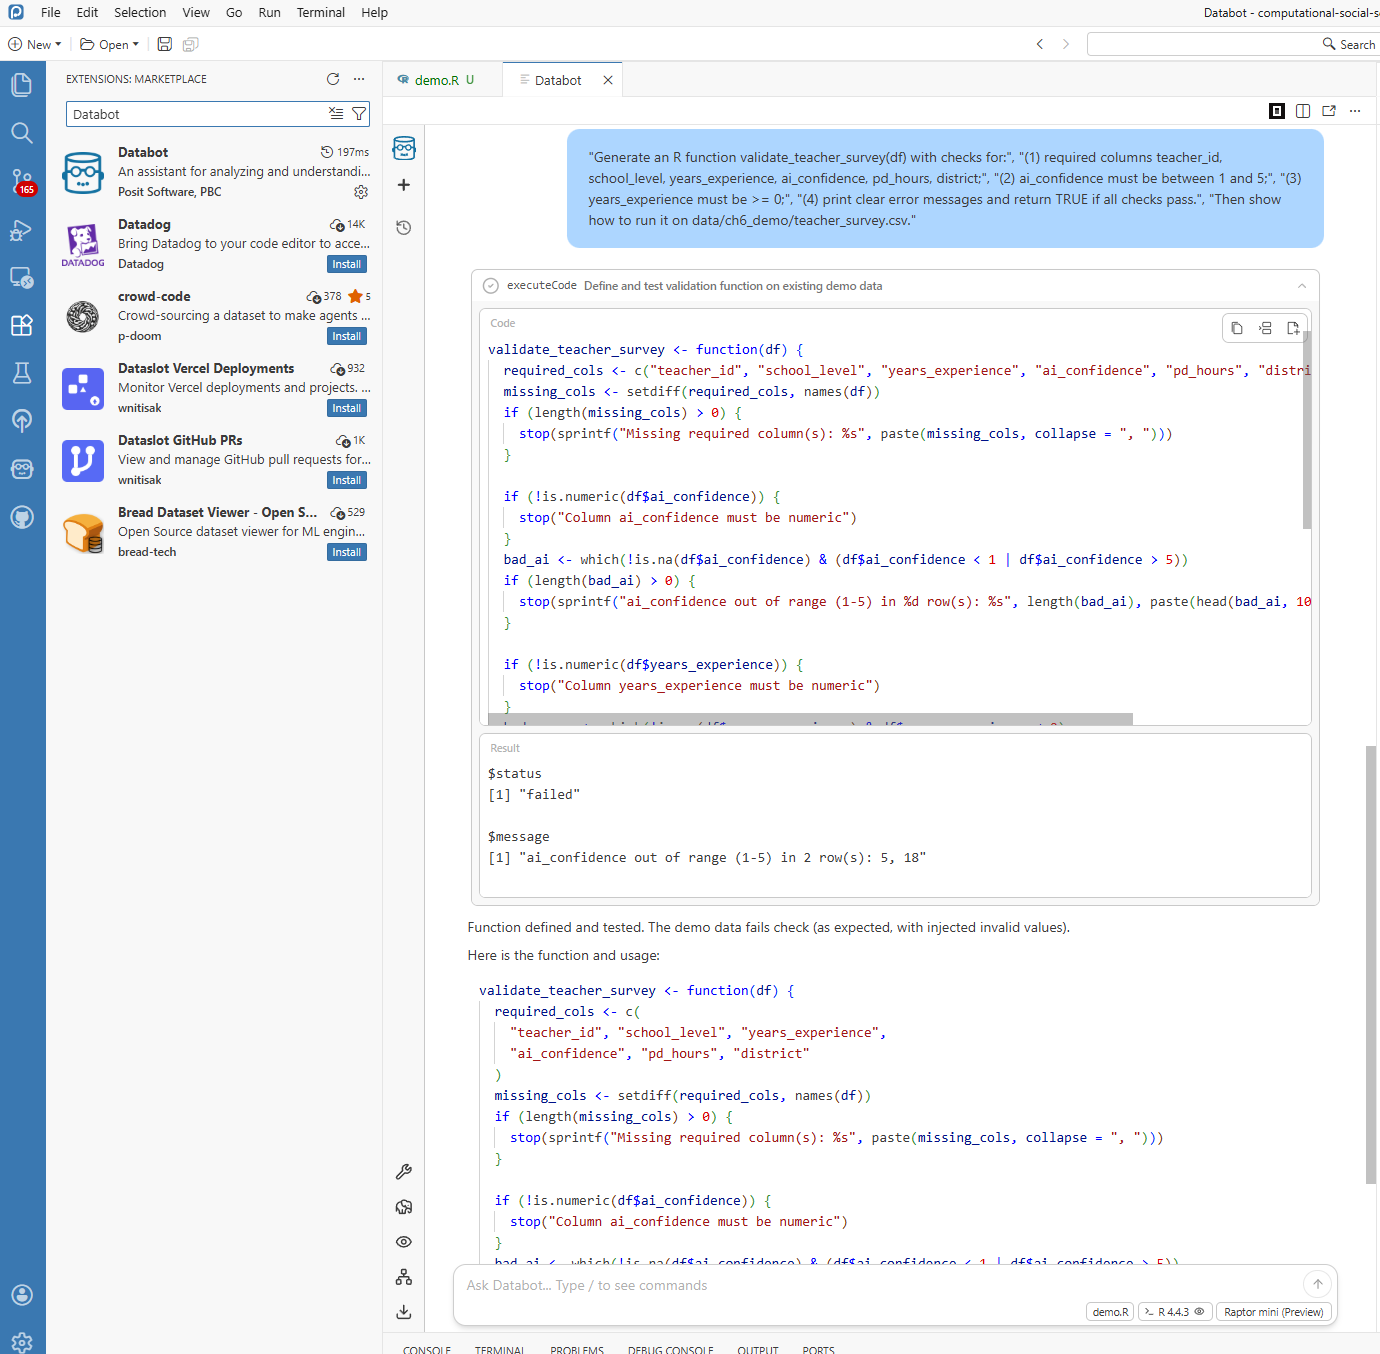1380x1354 pixels.
Task: Click the new chat plus icon in Databot
Action: (404, 185)
